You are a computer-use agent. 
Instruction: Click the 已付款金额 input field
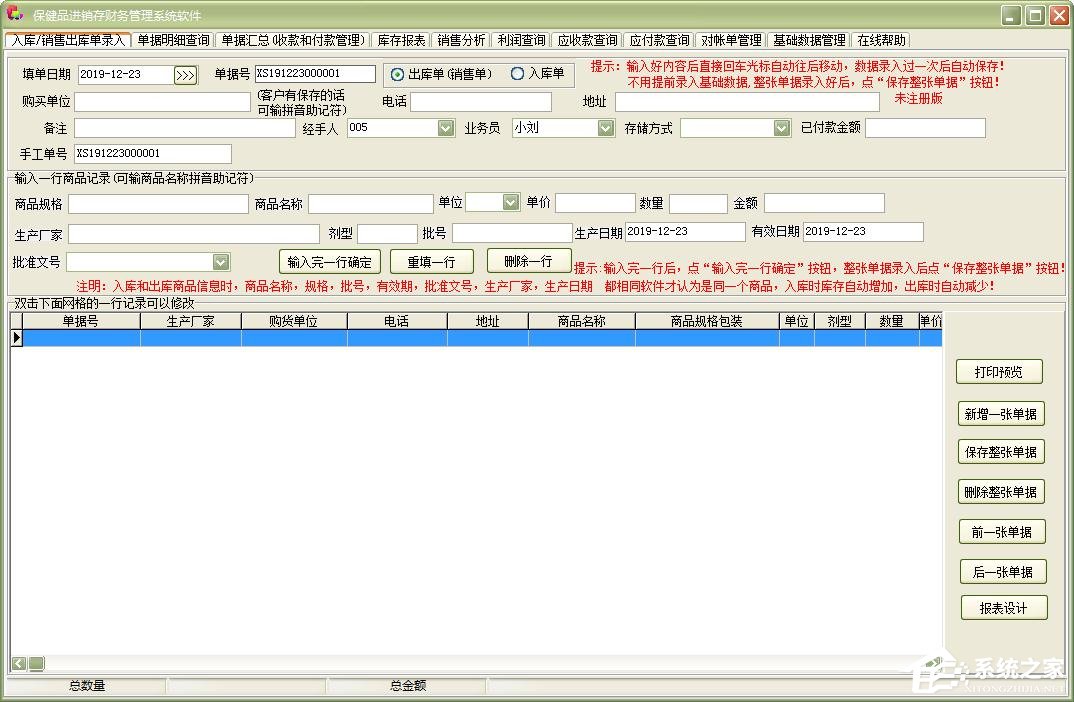(x=925, y=128)
